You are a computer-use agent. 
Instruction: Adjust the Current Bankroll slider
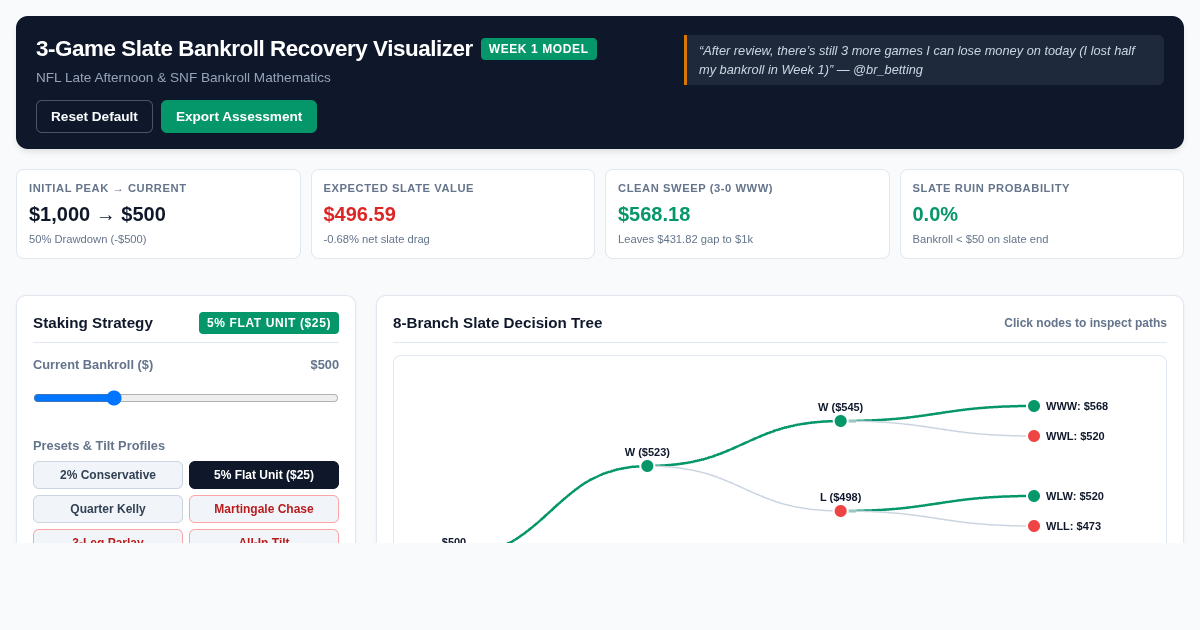click(186, 398)
